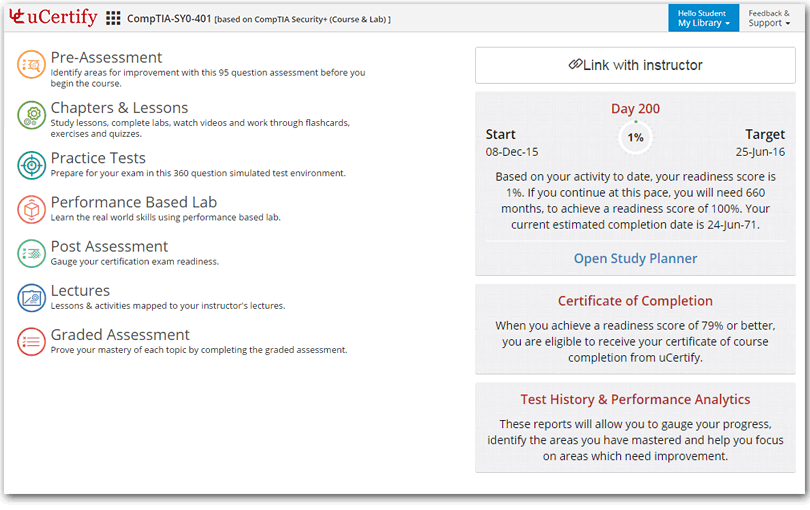
Task: Click the Target label in planner
Action: coord(765,134)
